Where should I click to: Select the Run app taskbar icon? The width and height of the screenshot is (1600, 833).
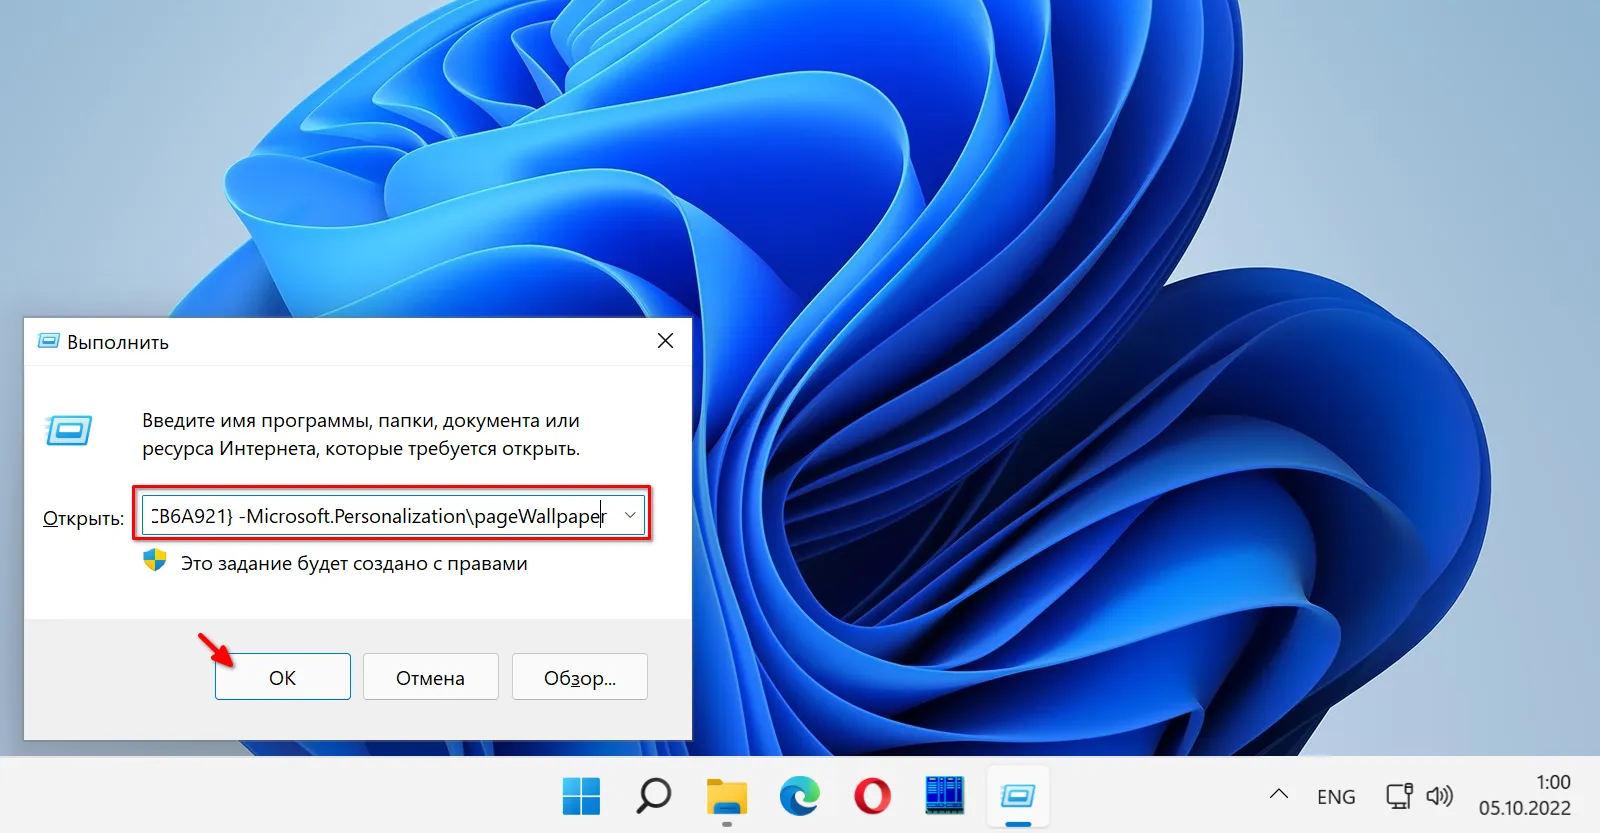1018,796
